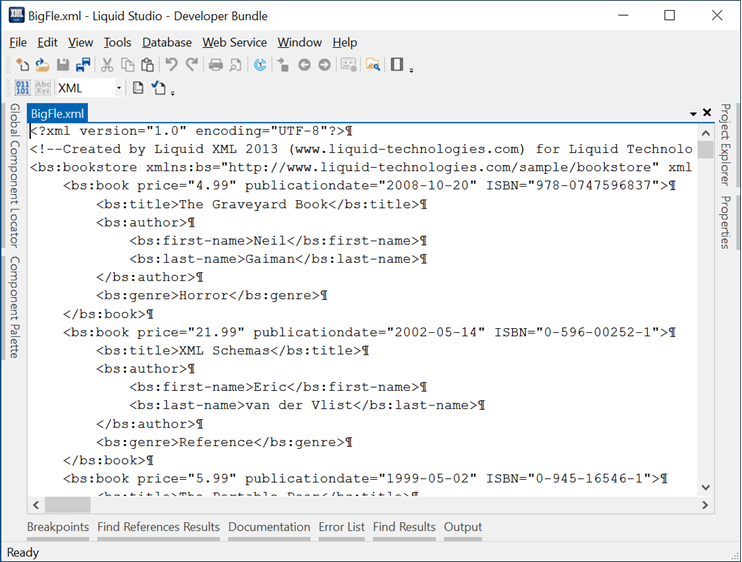Redo with the toolbar arrow
The width and height of the screenshot is (742, 562).
point(192,64)
